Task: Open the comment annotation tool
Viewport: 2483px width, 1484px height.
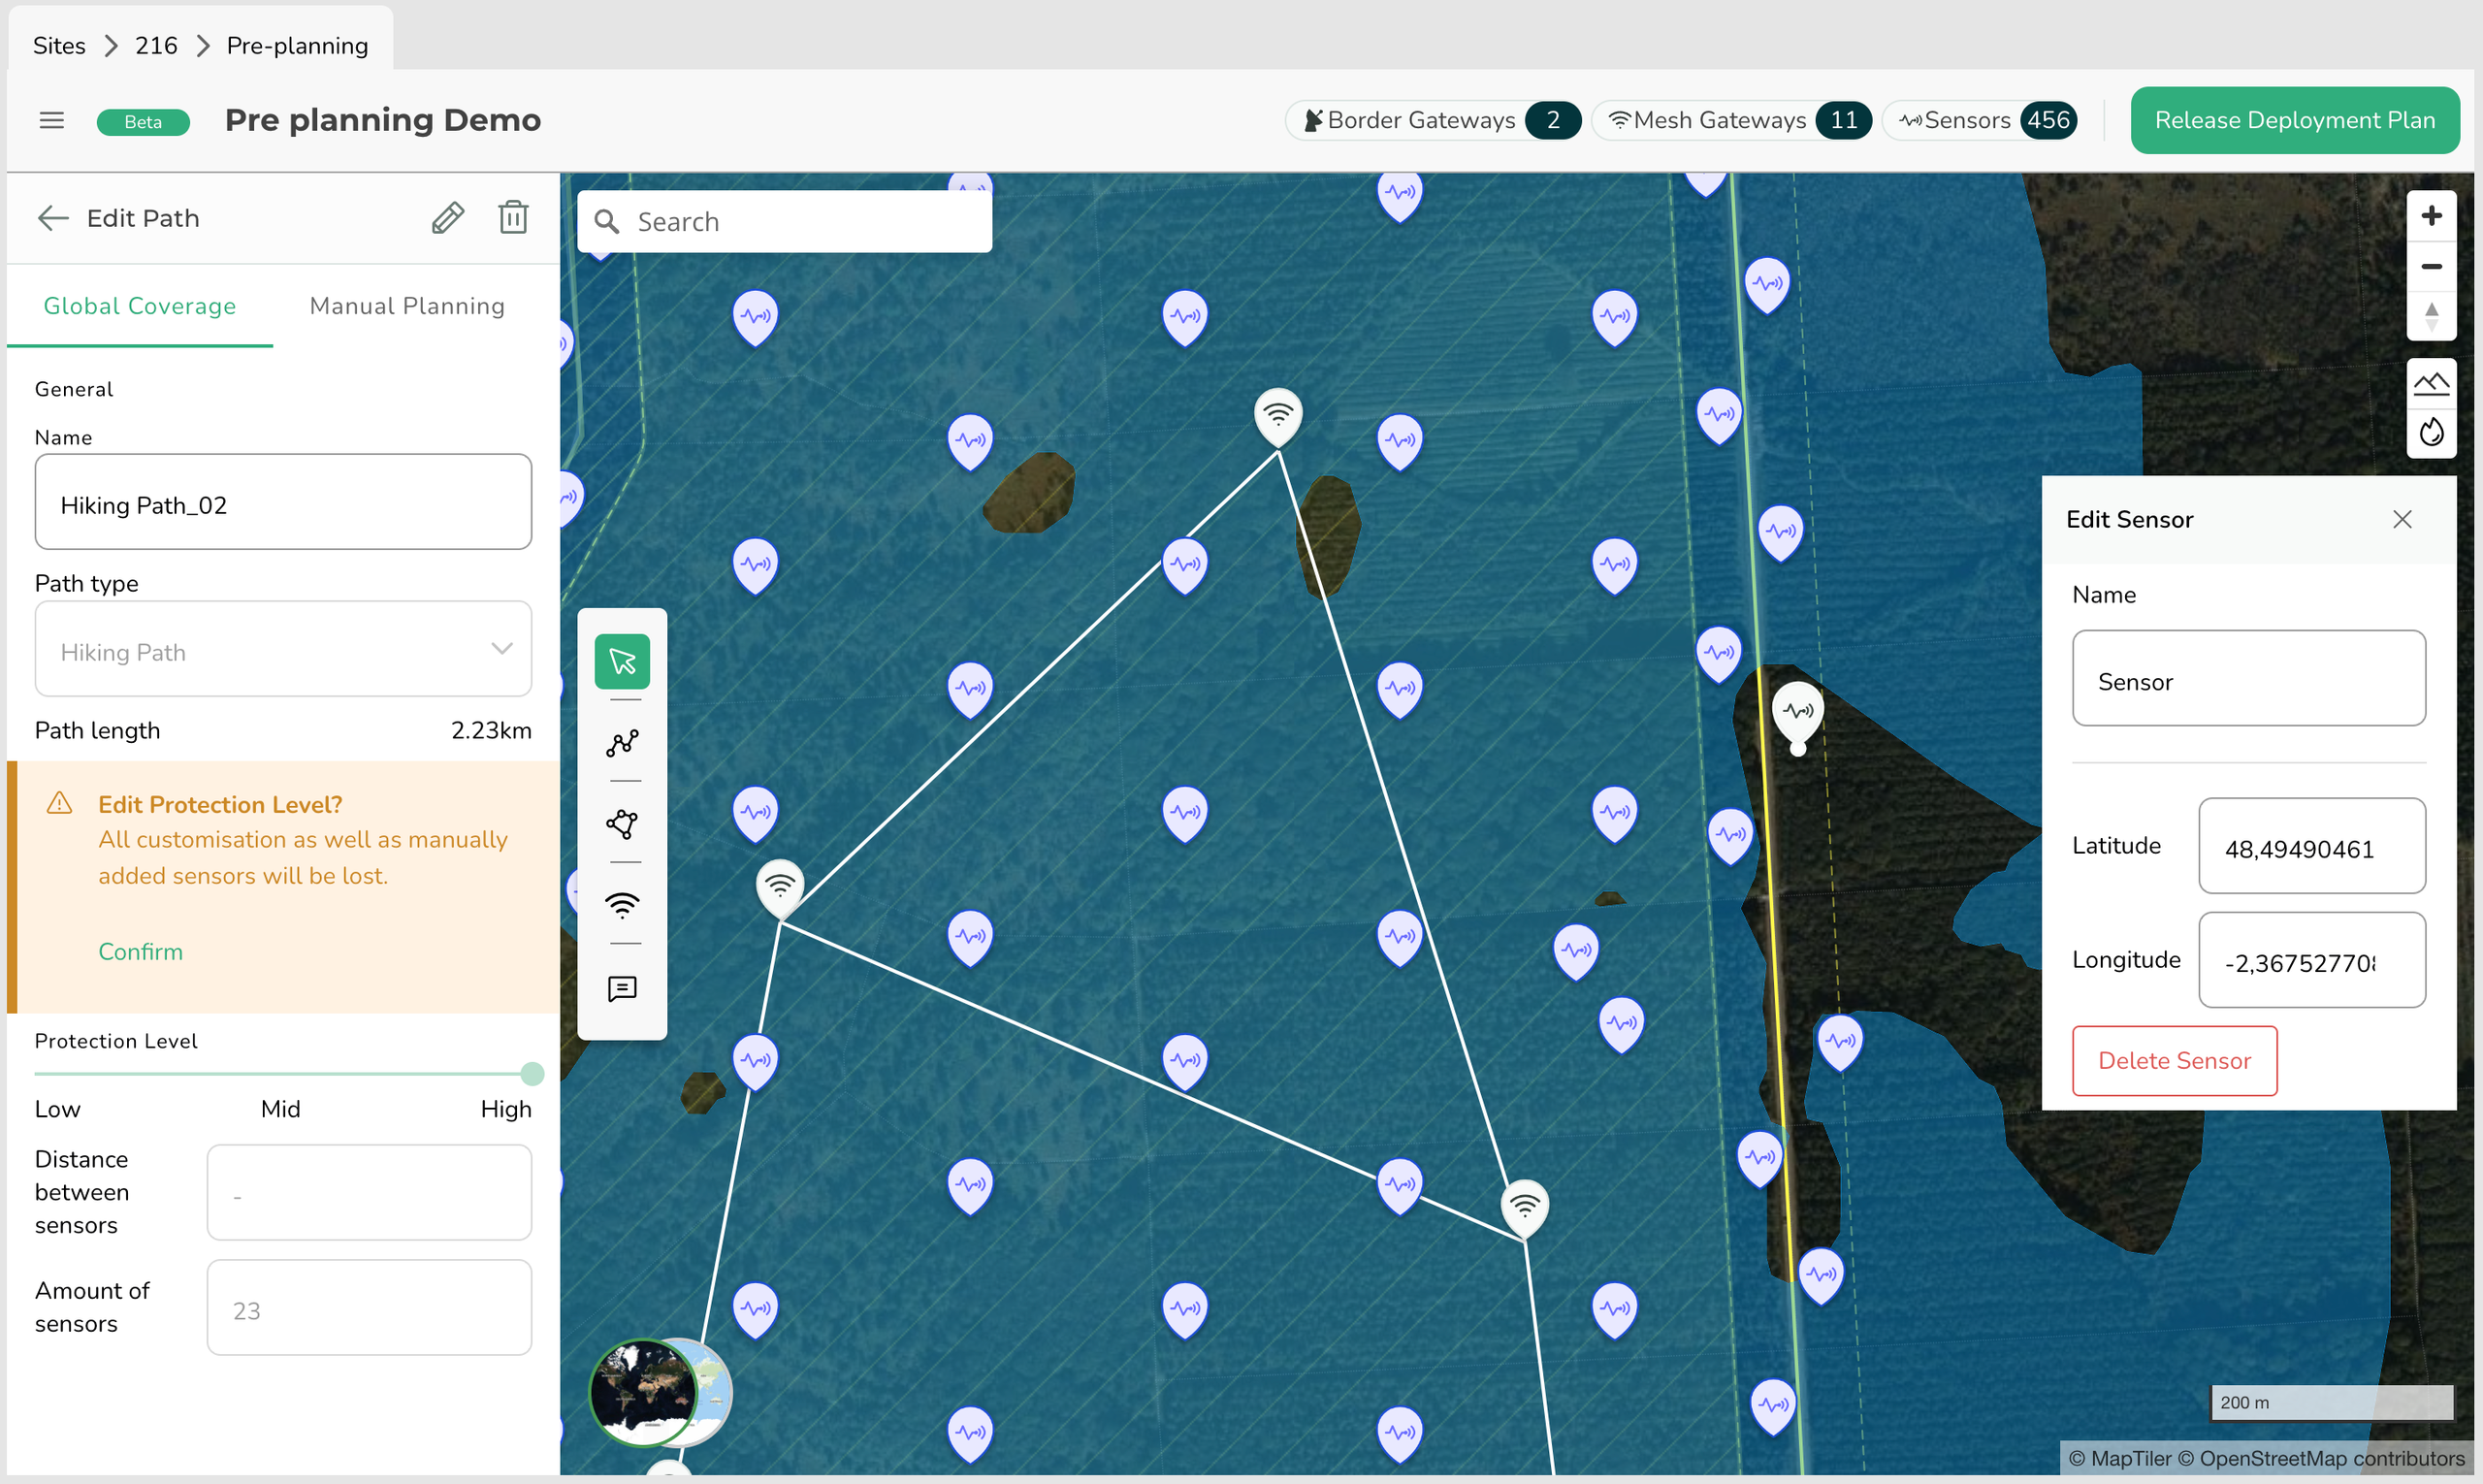Action: point(622,988)
